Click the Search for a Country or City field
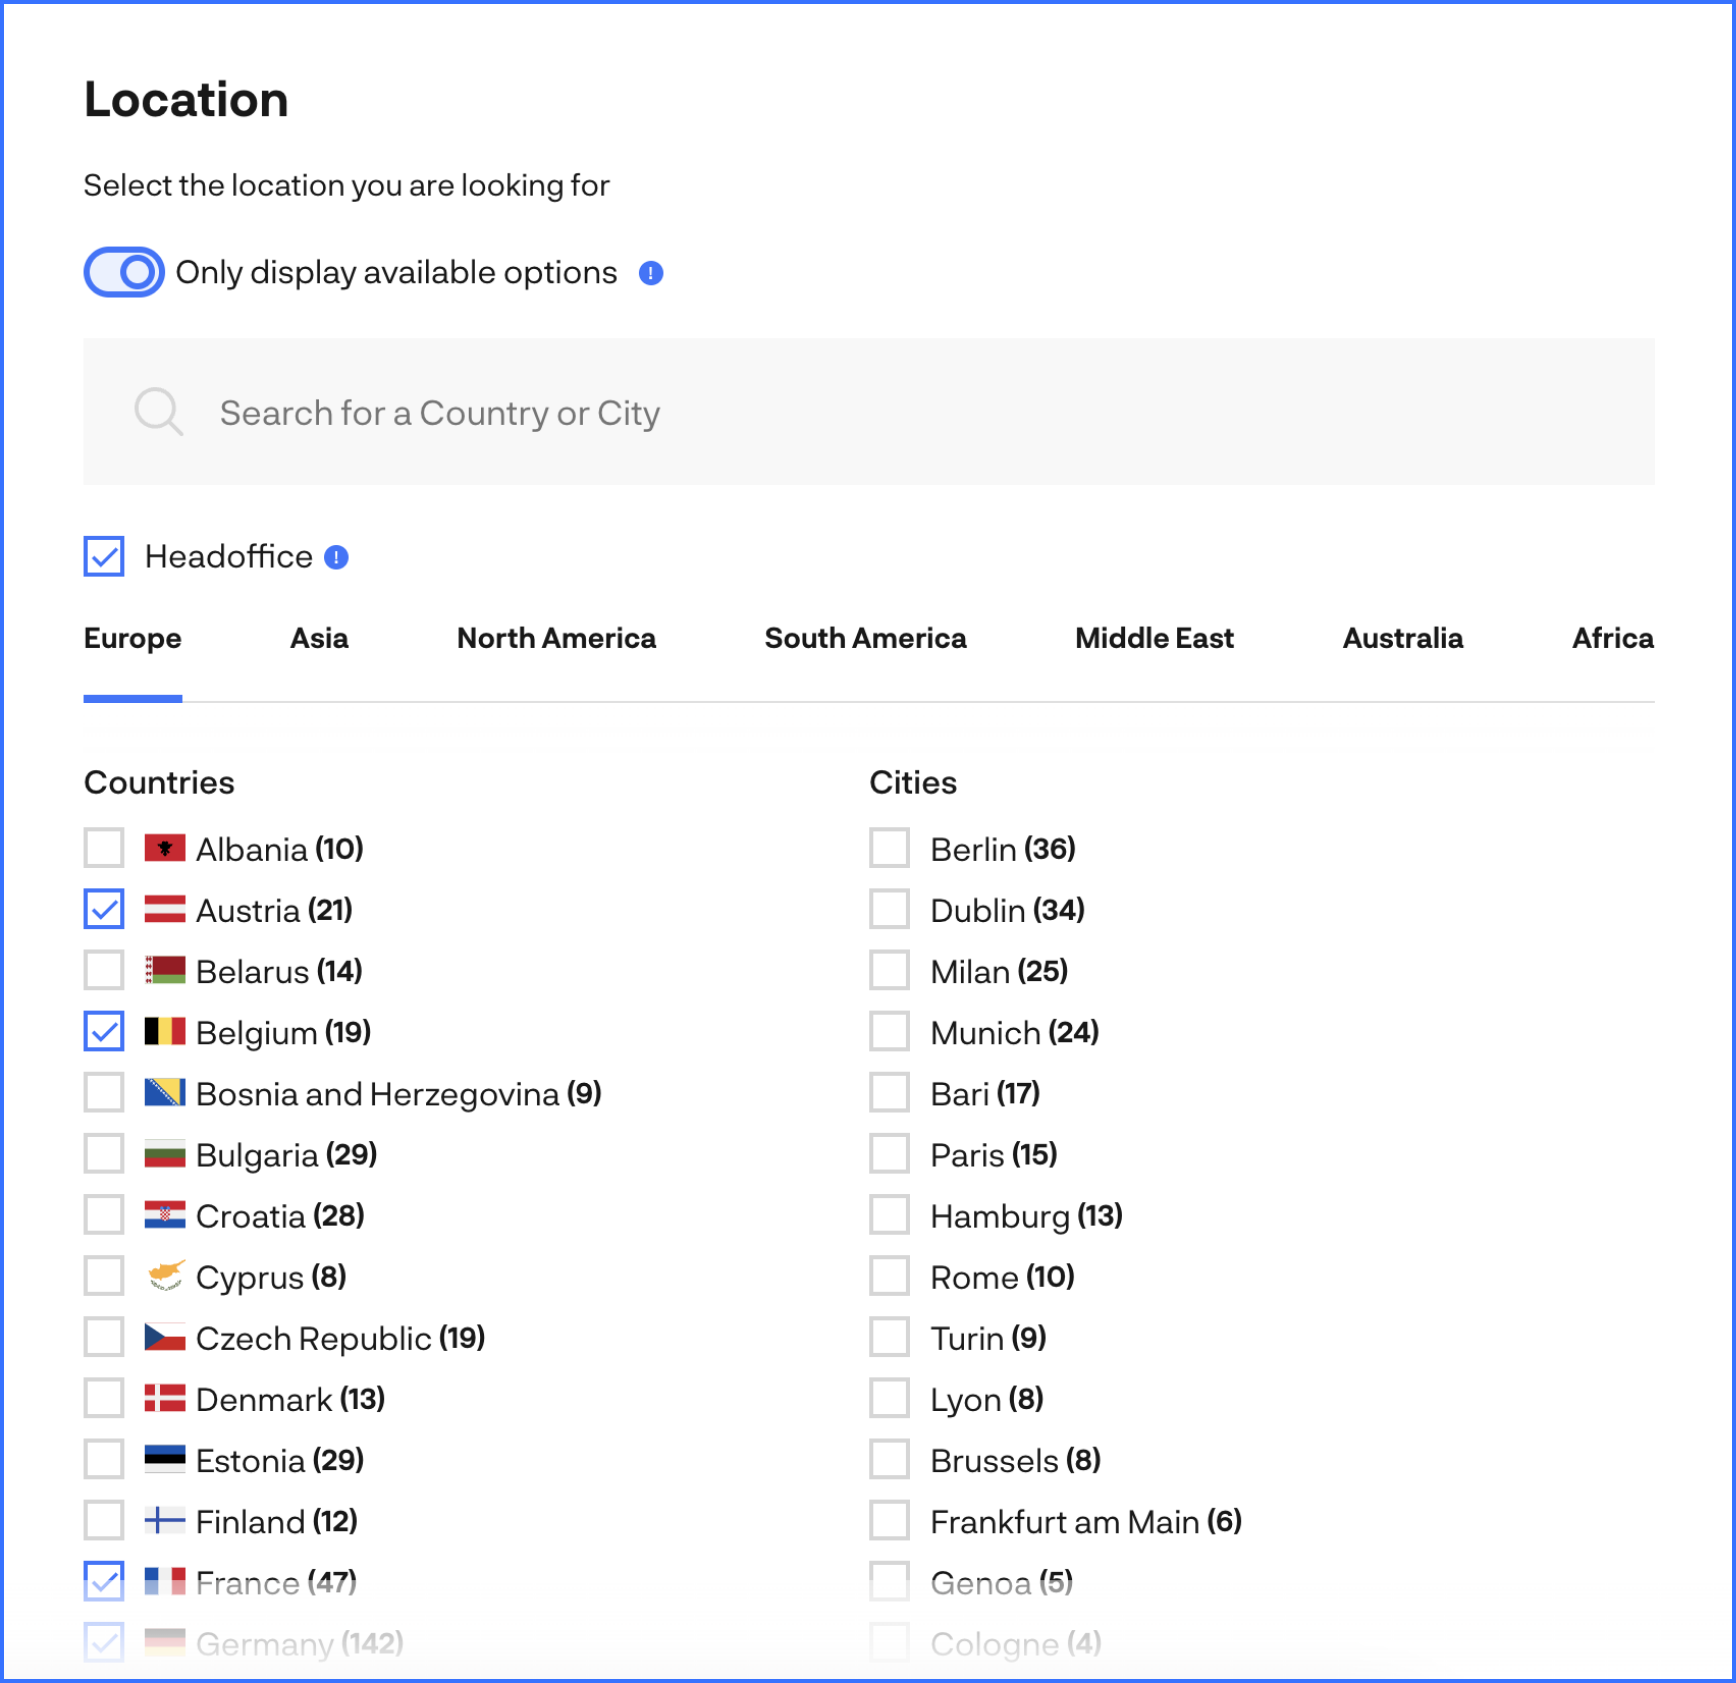This screenshot has height=1683, width=1736. [869, 411]
